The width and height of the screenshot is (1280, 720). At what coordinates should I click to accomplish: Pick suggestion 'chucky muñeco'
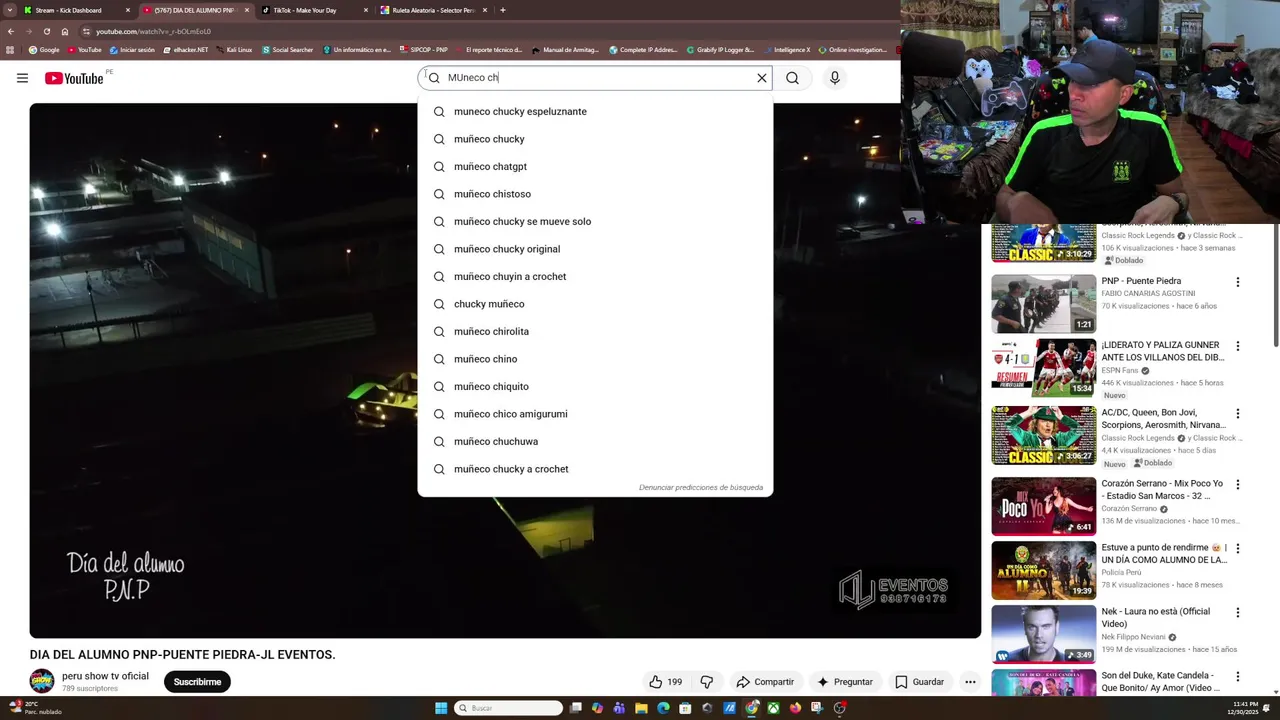595,304
